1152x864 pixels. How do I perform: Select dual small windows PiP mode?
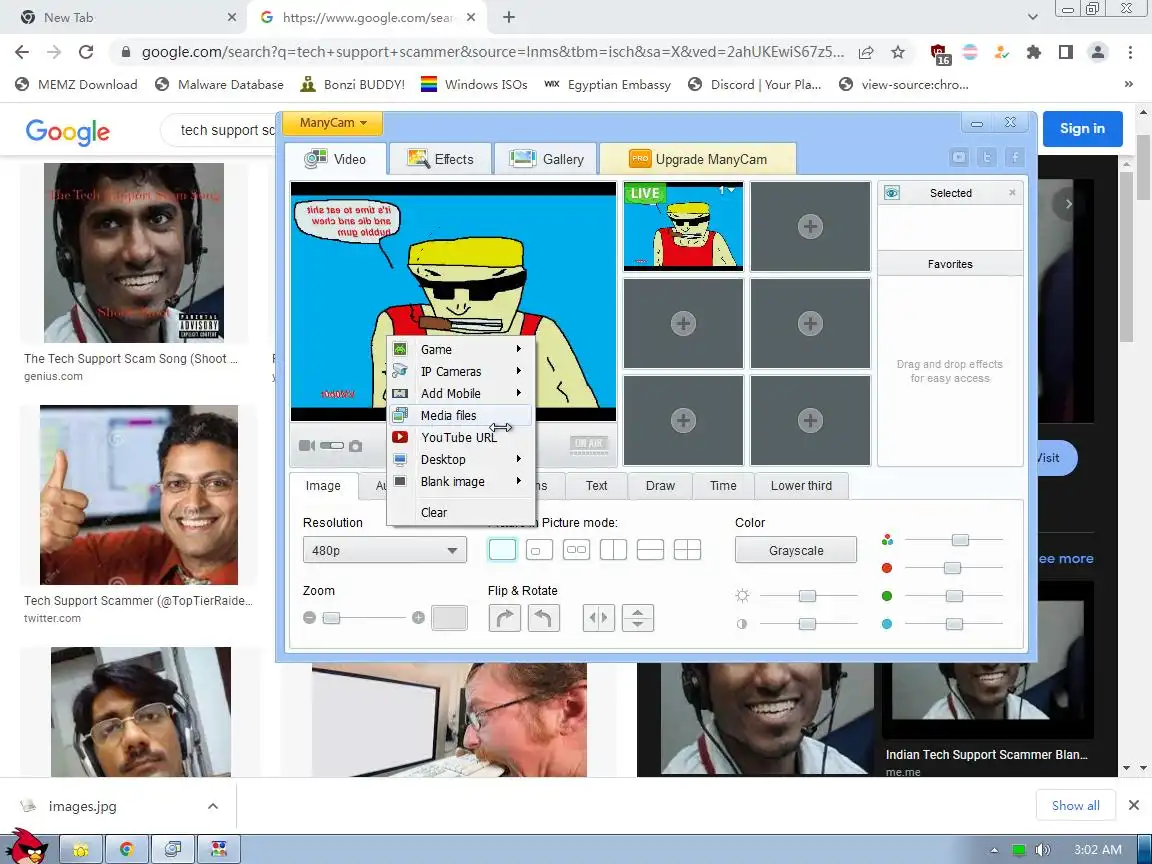577,550
